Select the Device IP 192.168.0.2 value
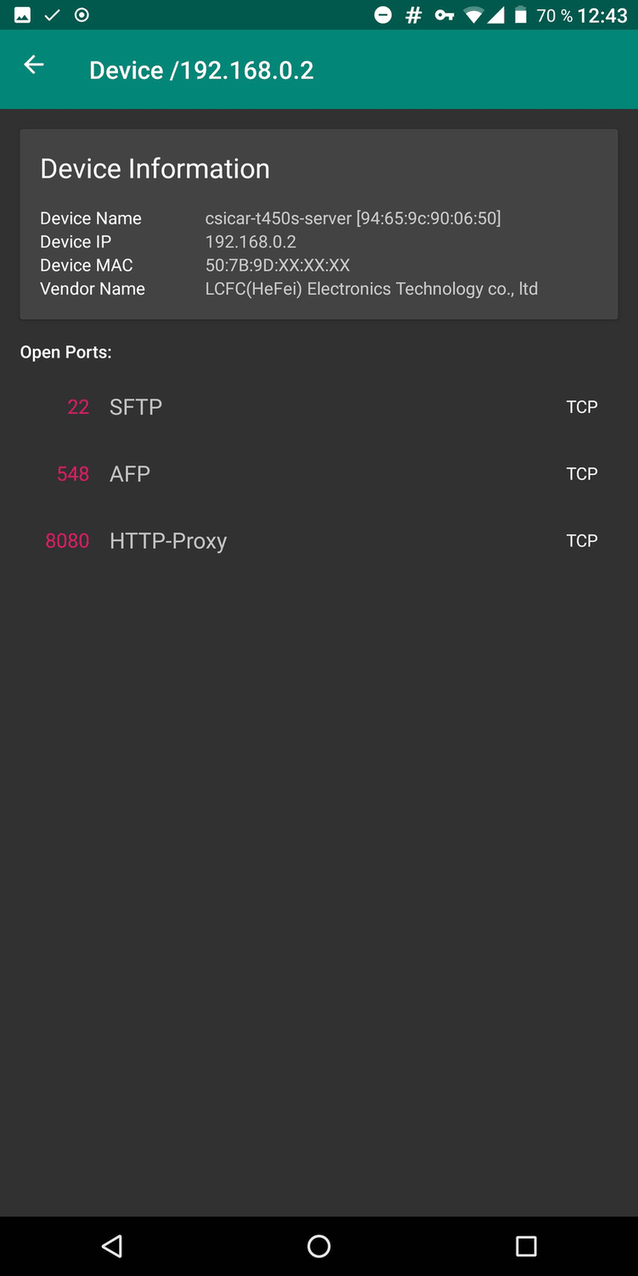The image size is (638, 1276). (251, 241)
